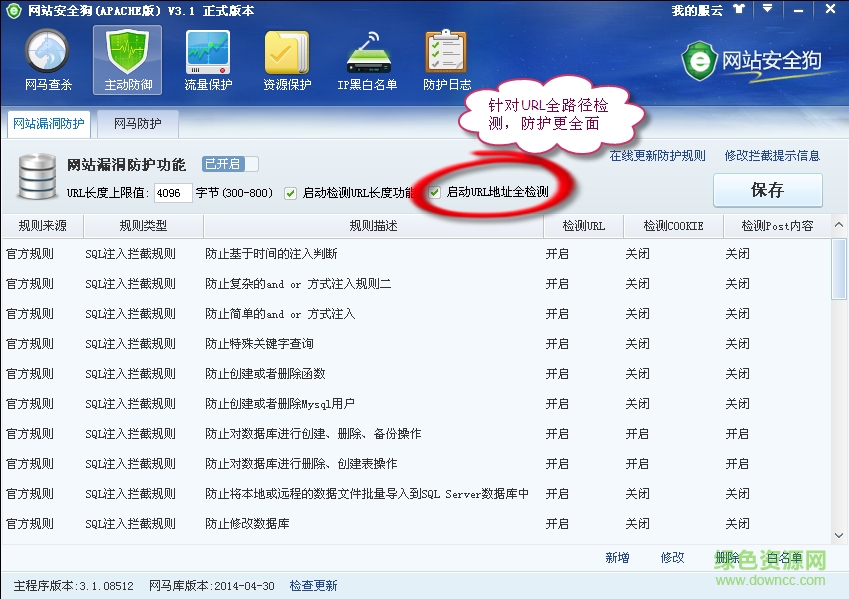View 防护日志 protection logs
Viewport: 849px width, 599px height.
pyautogui.click(x=447, y=60)
